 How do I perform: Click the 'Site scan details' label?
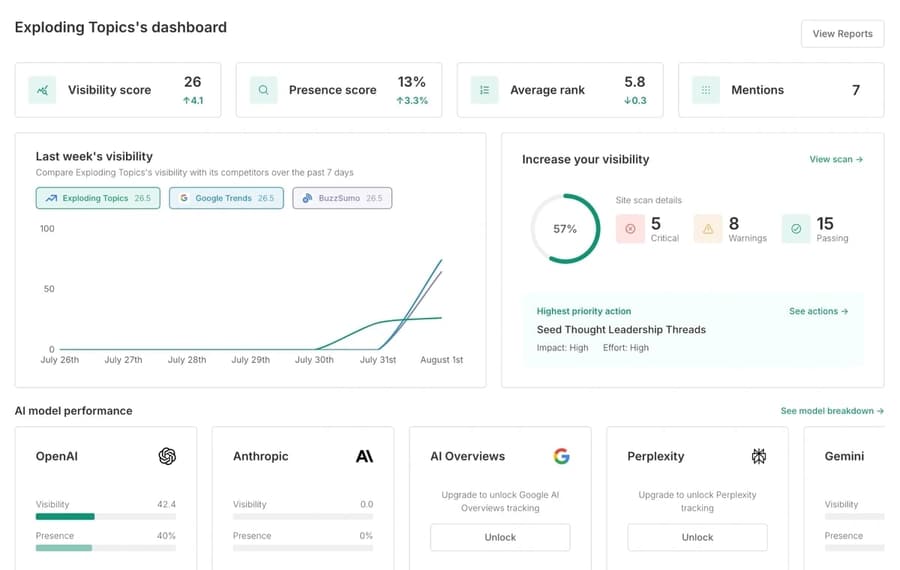(x=649, y=200)
